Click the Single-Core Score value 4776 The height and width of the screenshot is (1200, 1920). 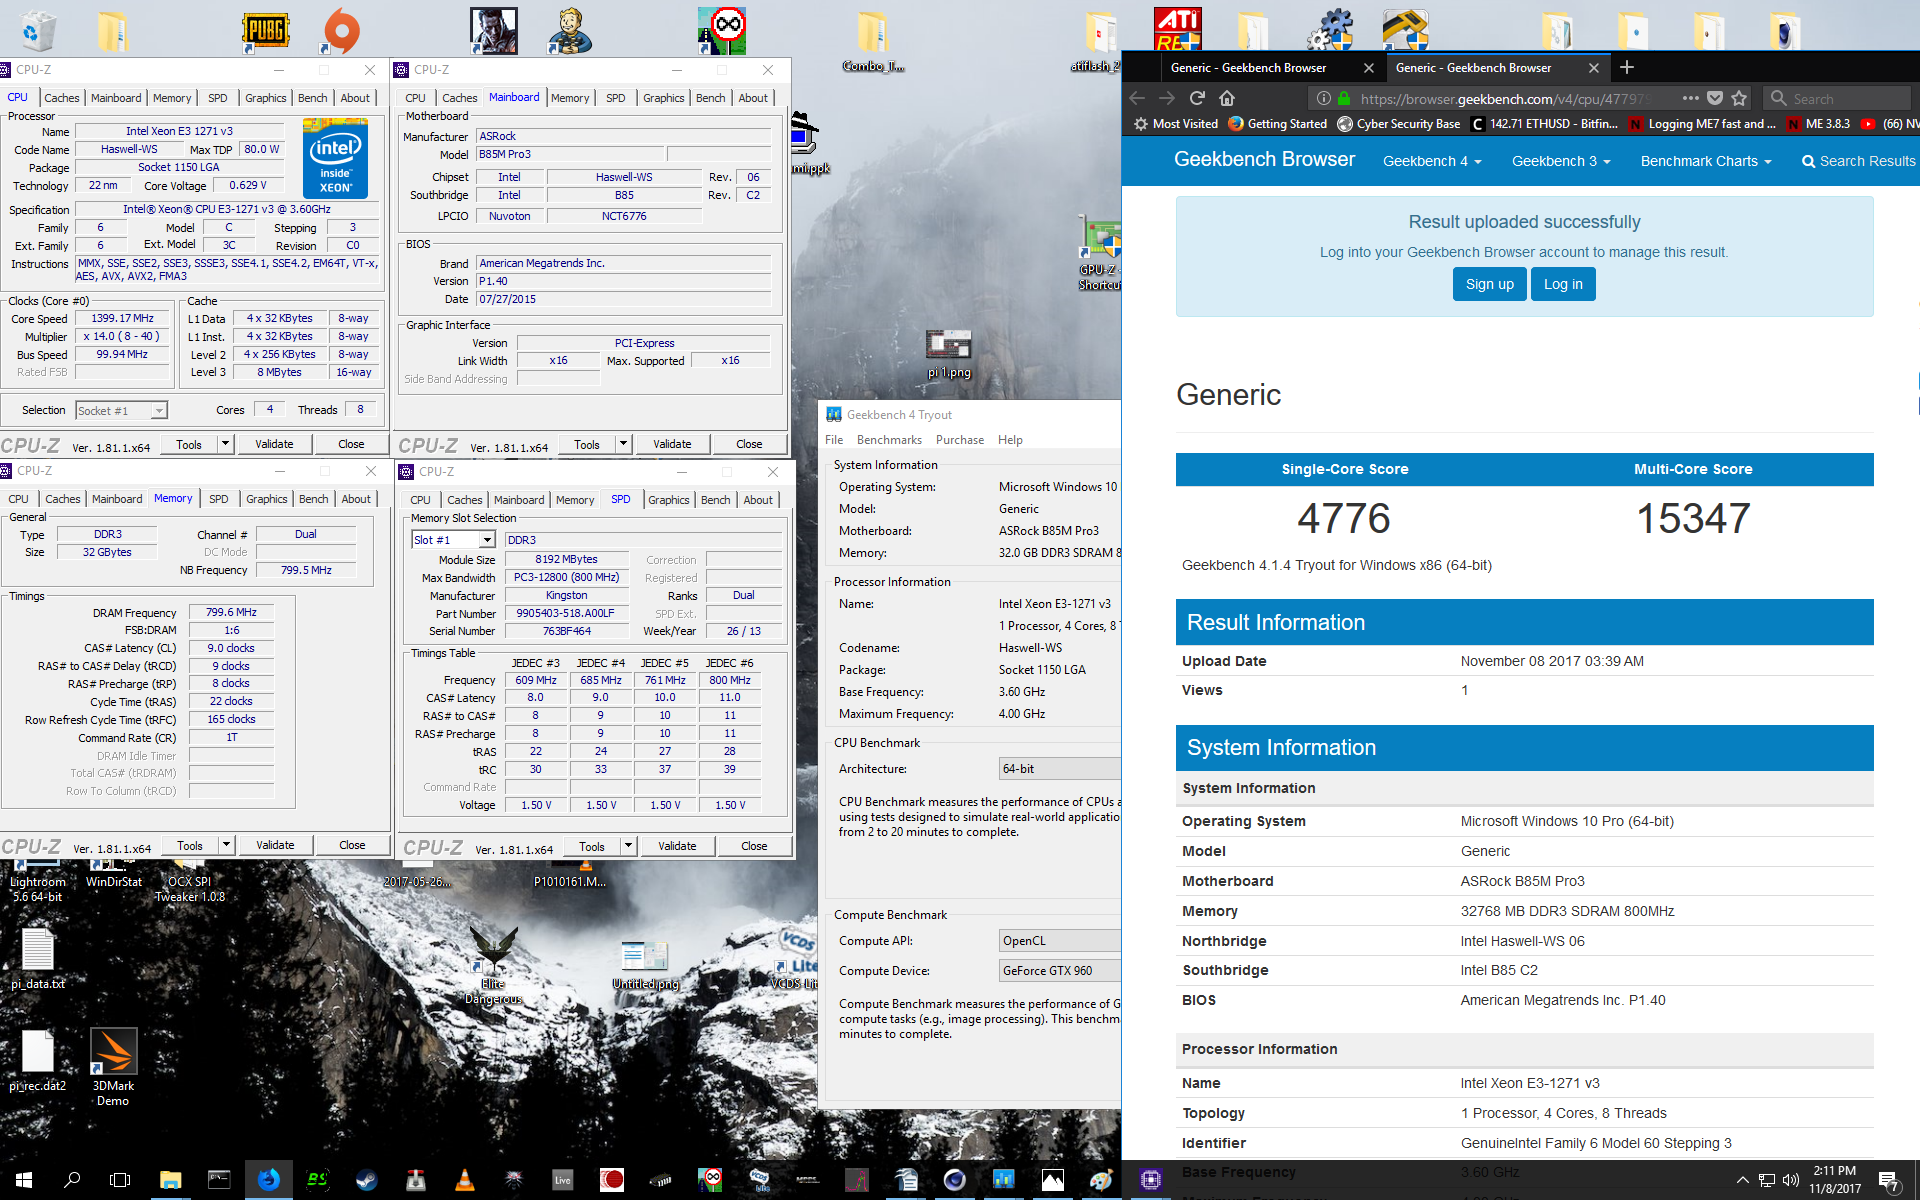point(1344,518)
